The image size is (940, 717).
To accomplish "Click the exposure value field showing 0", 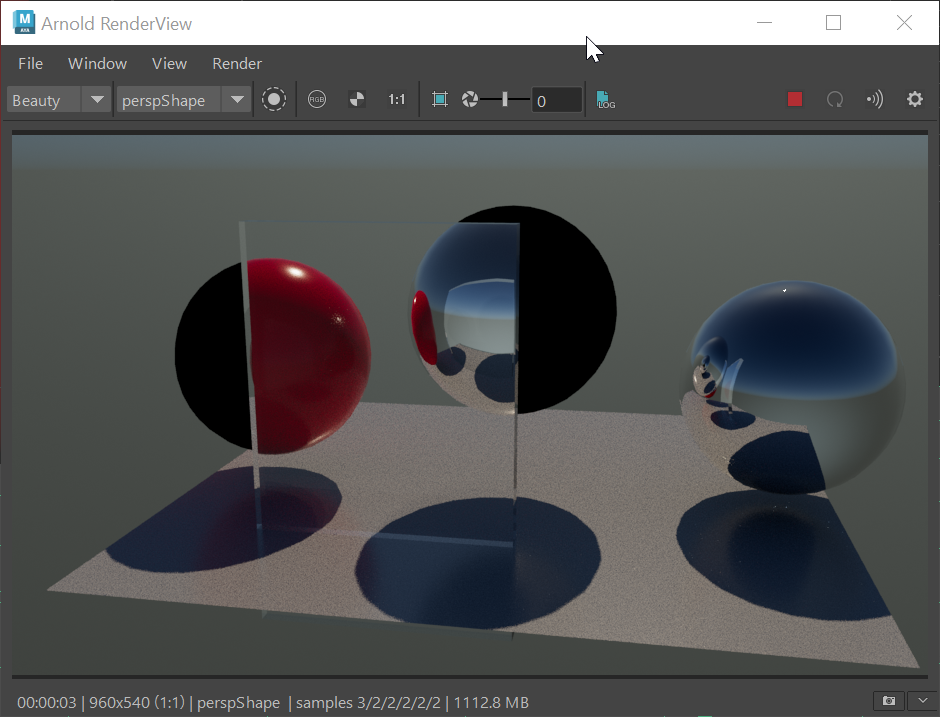I will 557,99.
